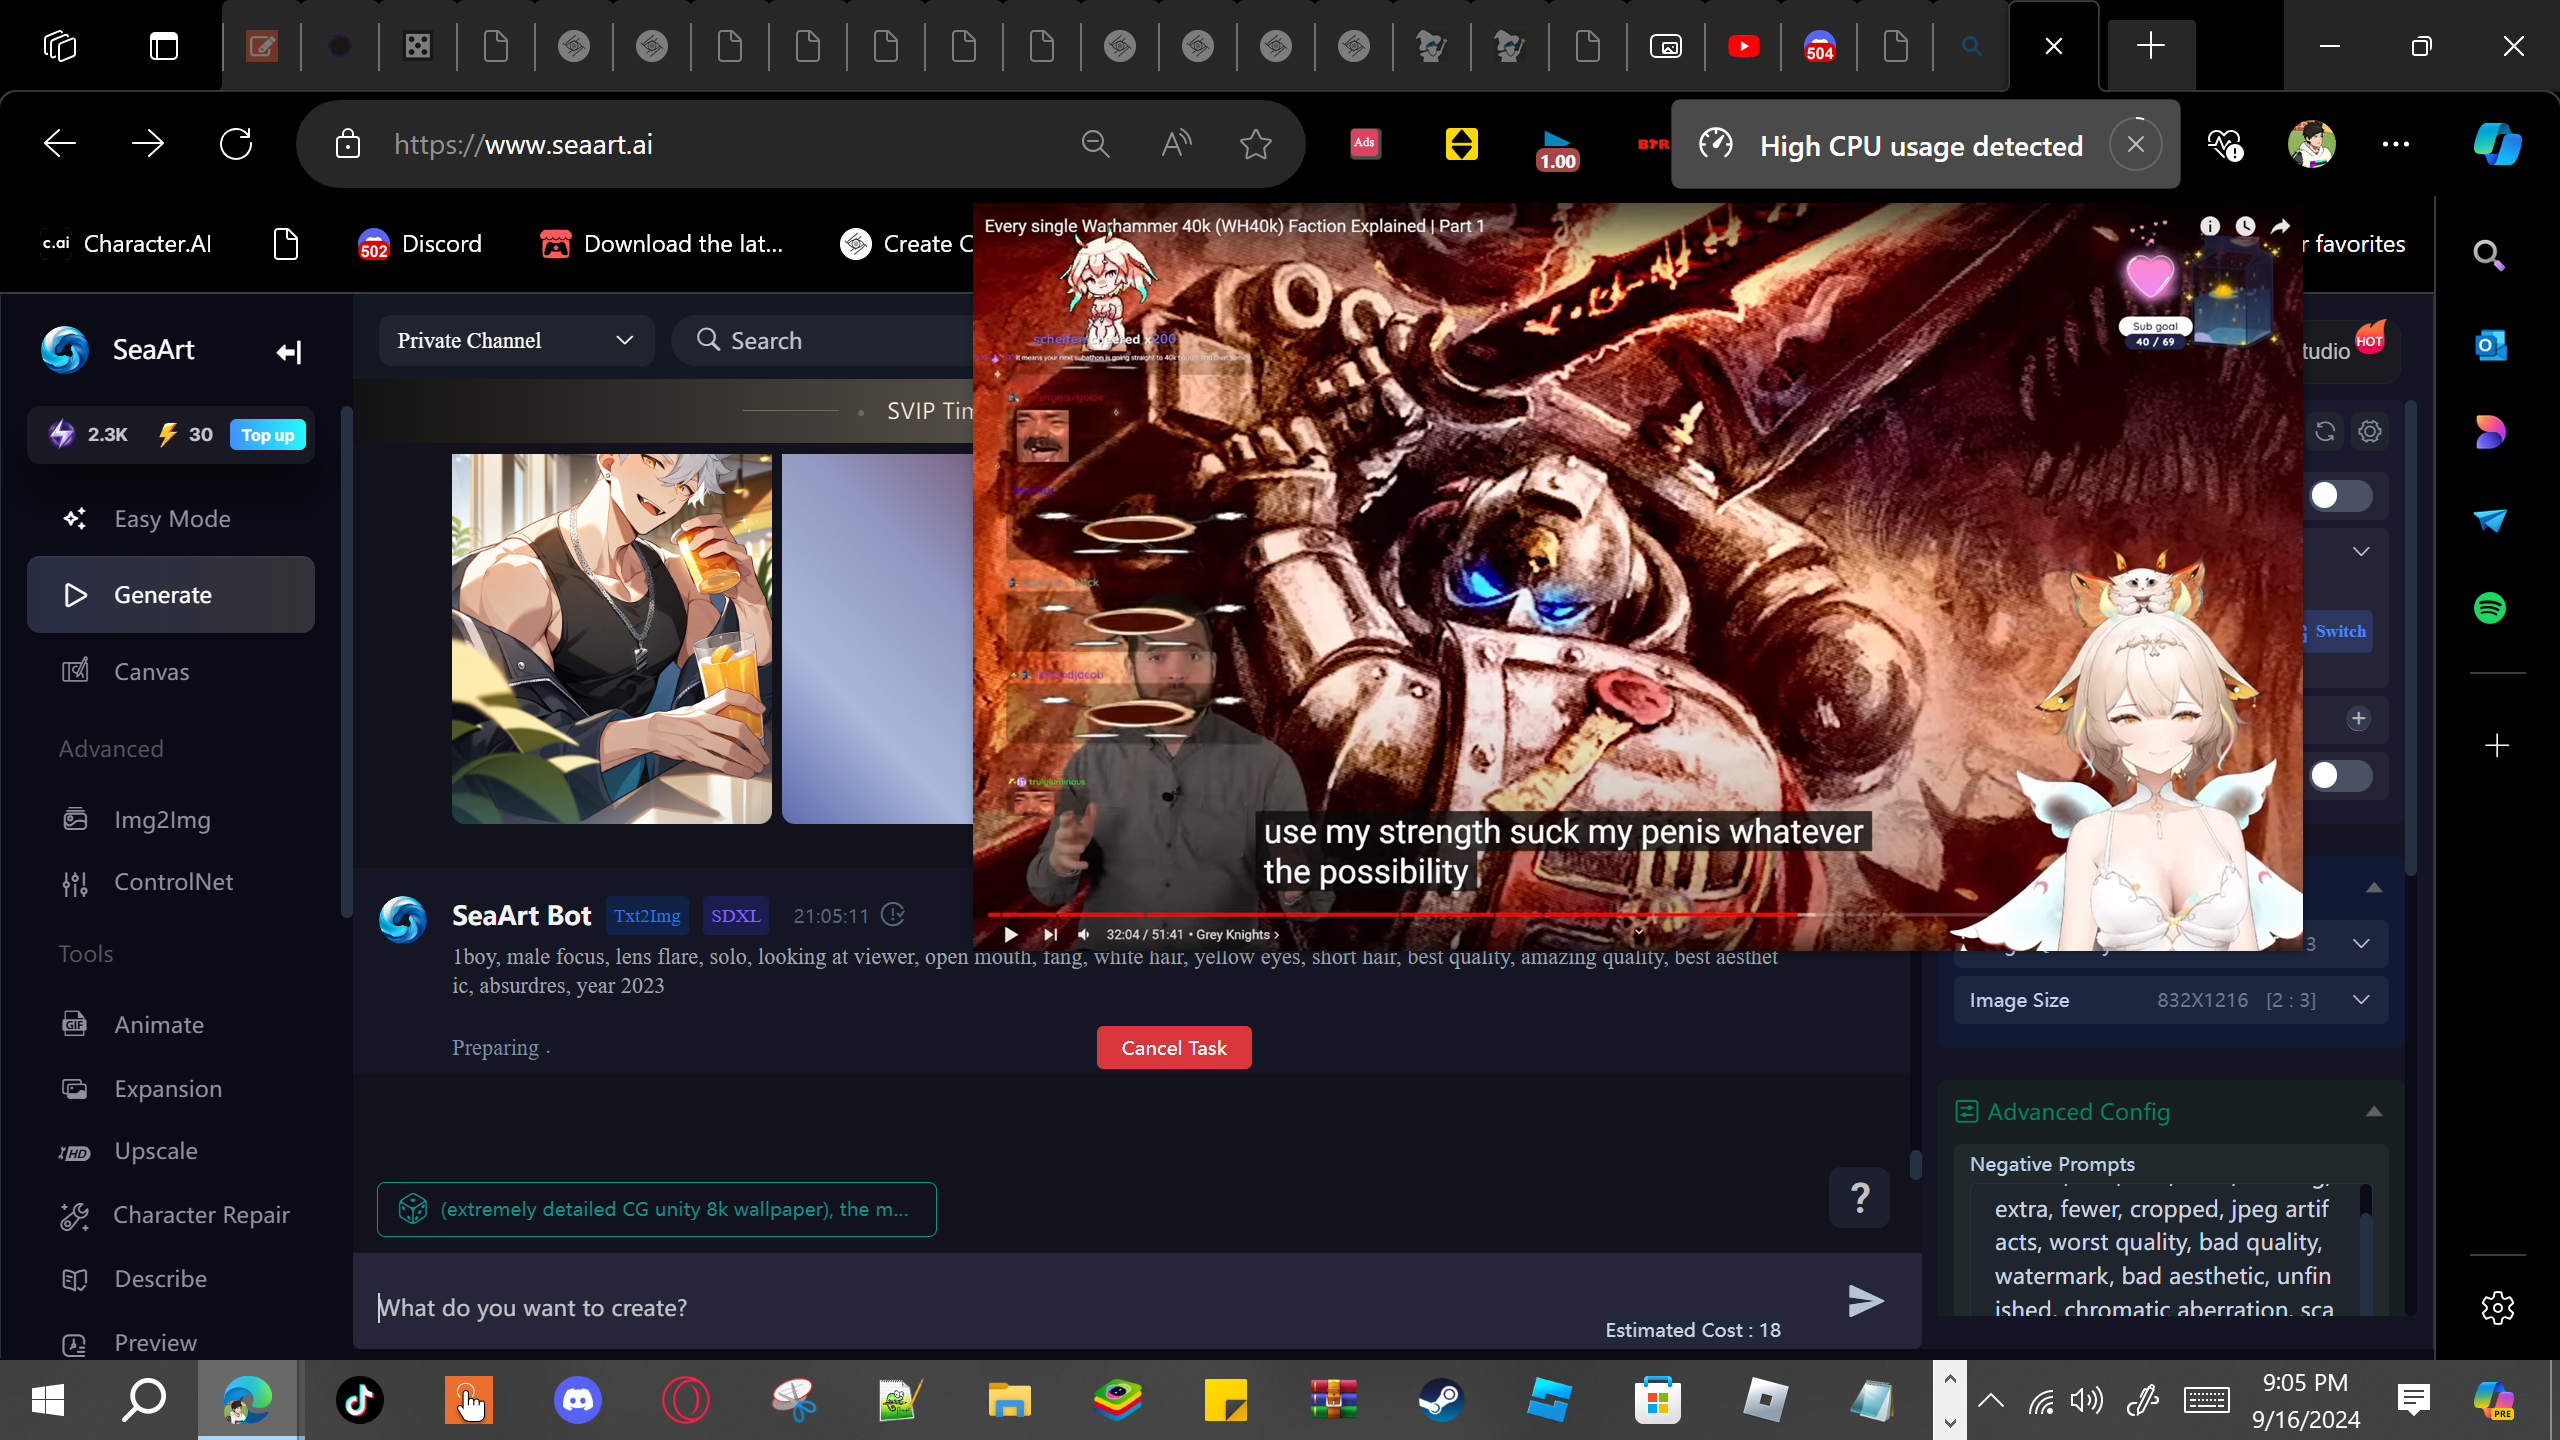Open the Private Channel dropdown
The image size is (2560, 1440).
(x=516, y=341)
